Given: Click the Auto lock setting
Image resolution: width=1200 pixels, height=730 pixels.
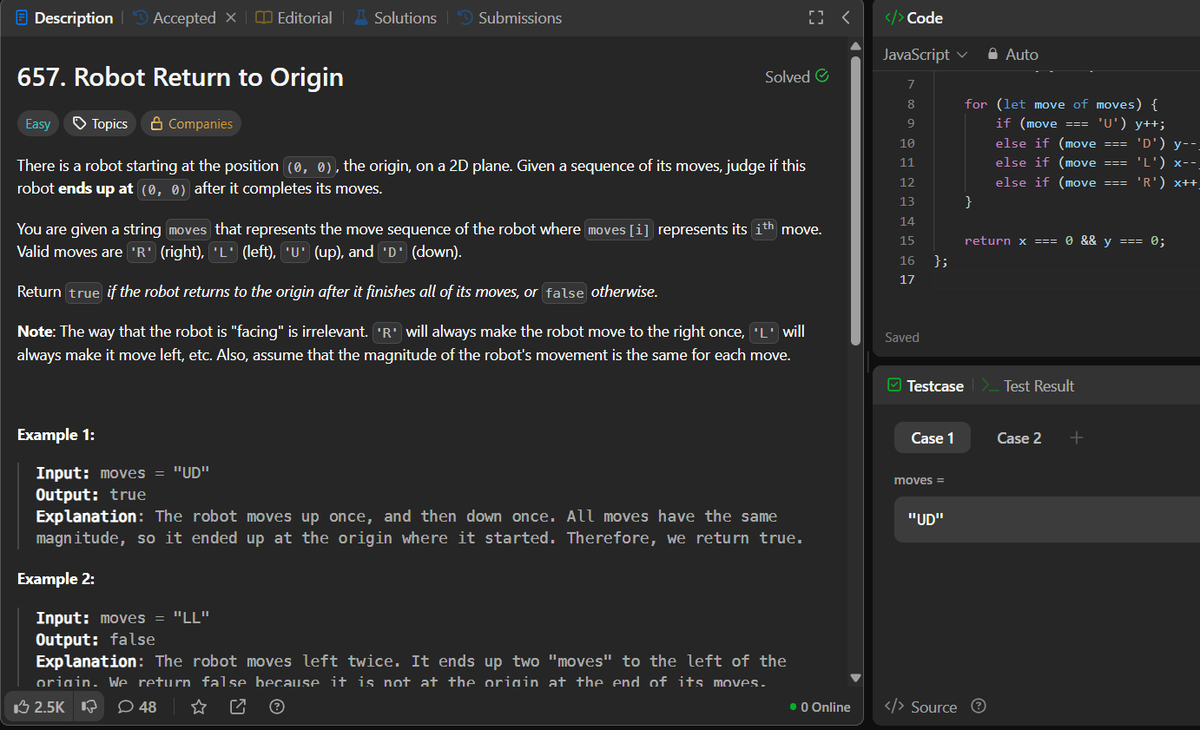Looking at the screenshot, I should click(1013, 54).
